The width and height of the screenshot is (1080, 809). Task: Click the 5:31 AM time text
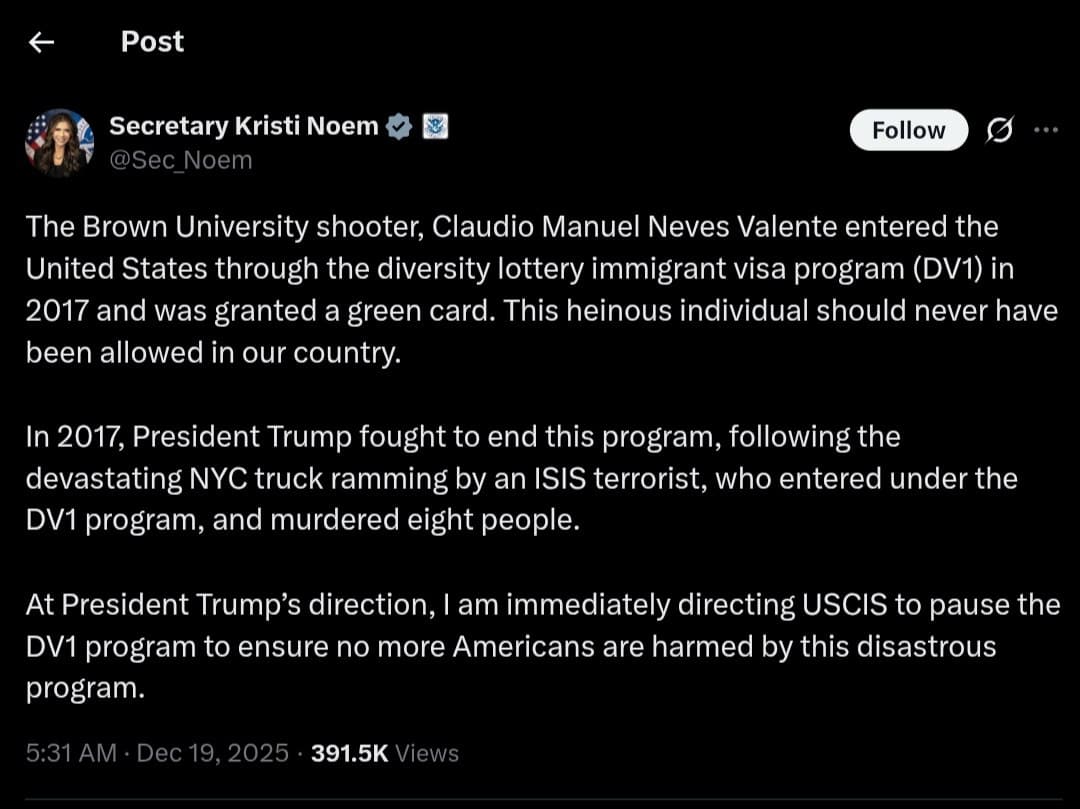(69, 753)
